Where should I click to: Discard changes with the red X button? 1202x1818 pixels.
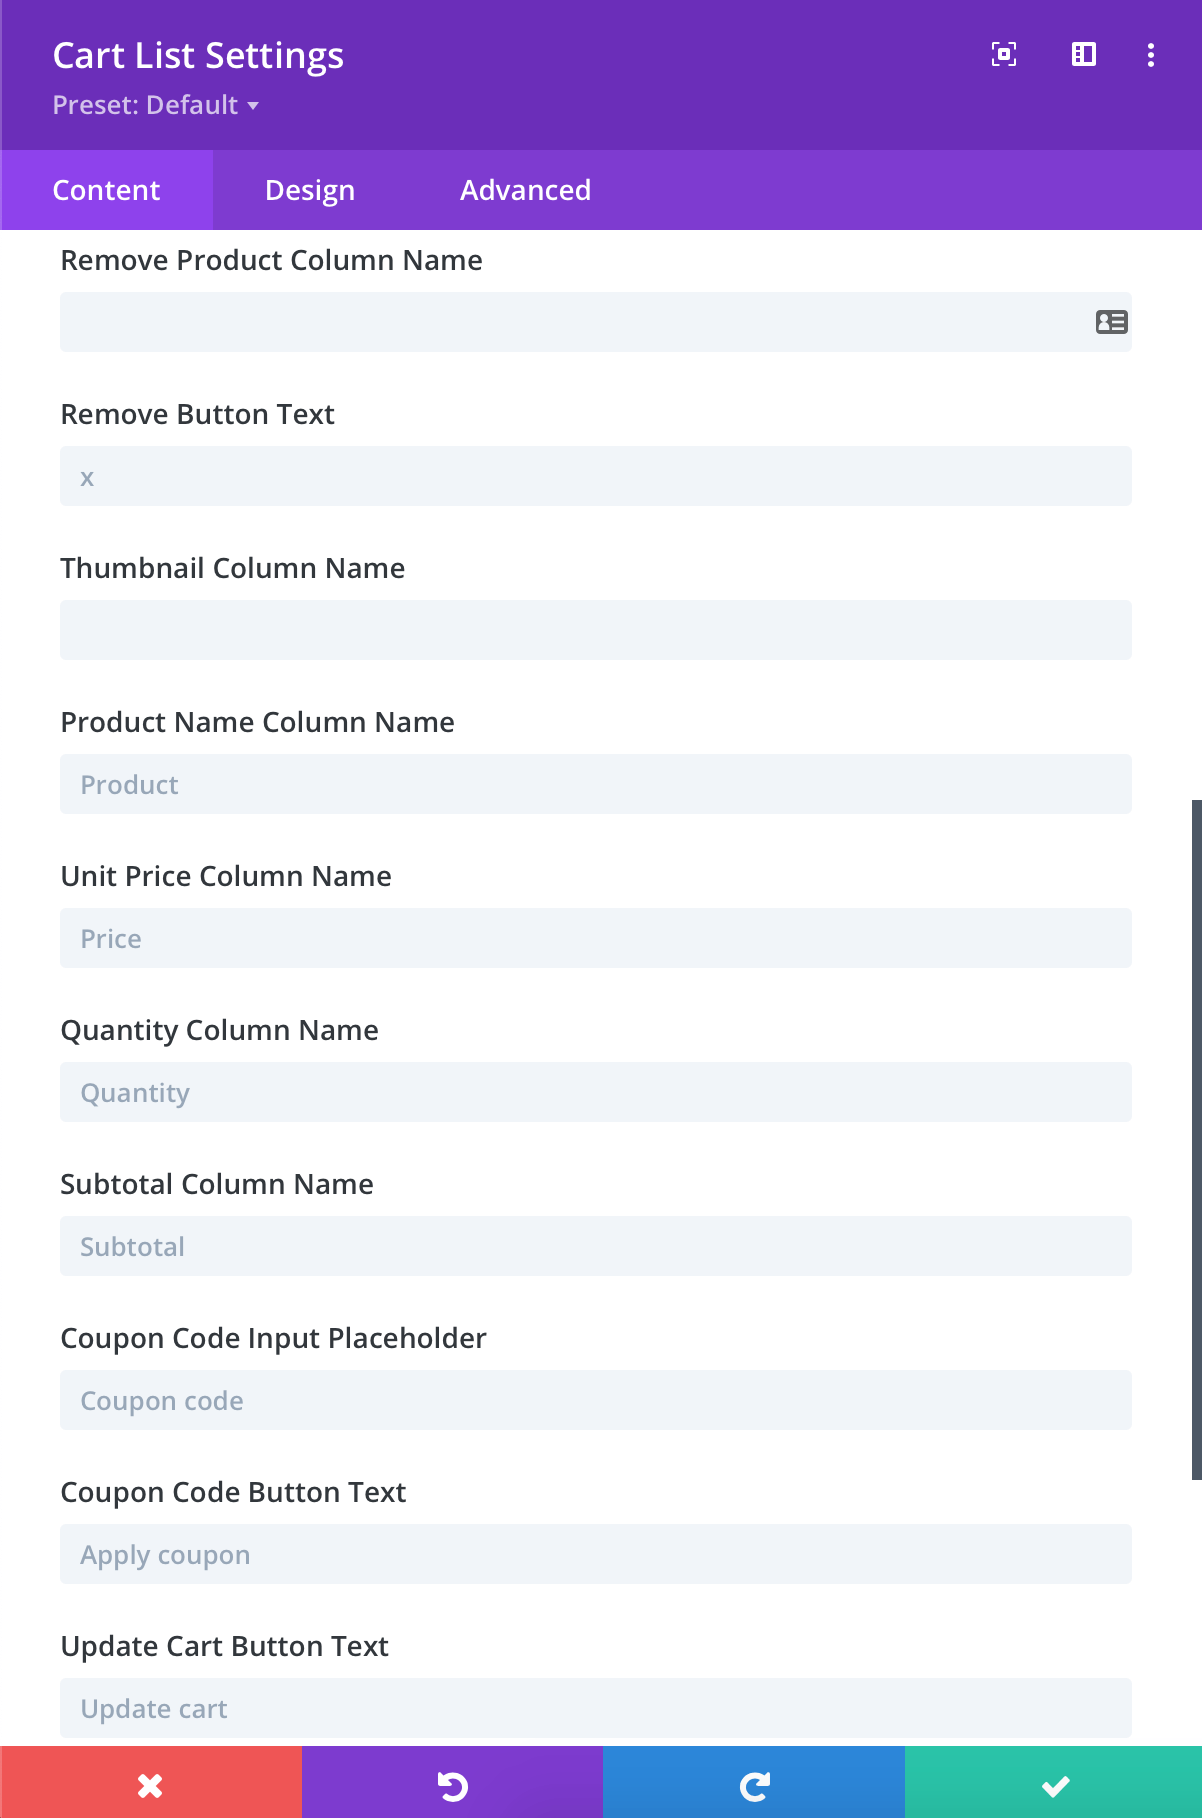[x=151, y=1784]
